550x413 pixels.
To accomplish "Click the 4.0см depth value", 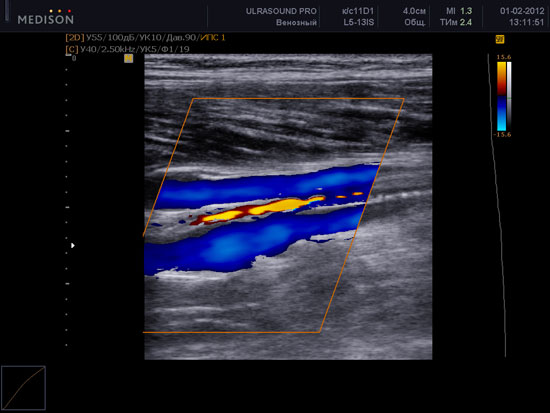I will 414,11.
